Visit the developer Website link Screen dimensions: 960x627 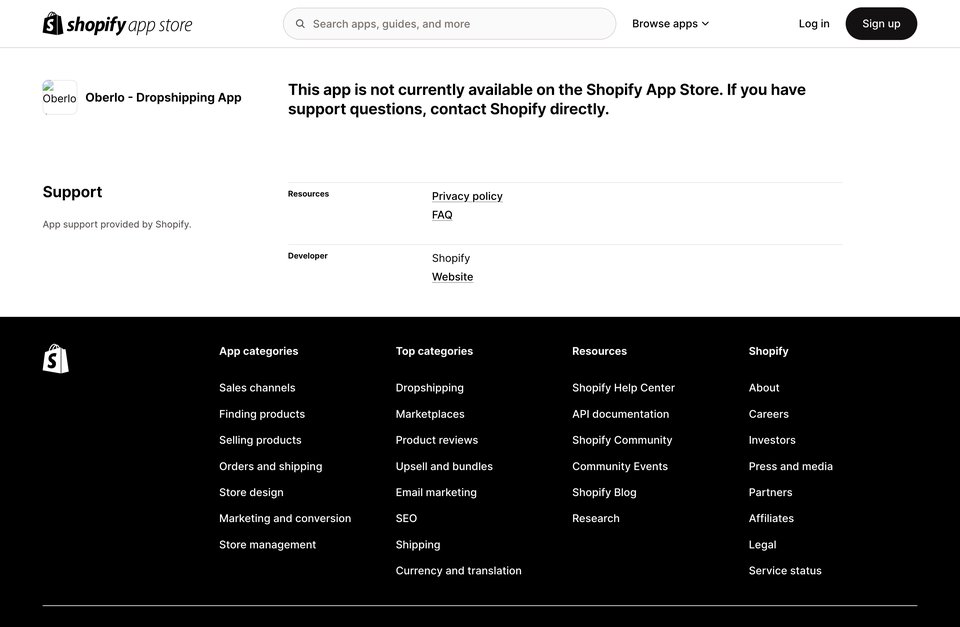click(x=452, y=277)
